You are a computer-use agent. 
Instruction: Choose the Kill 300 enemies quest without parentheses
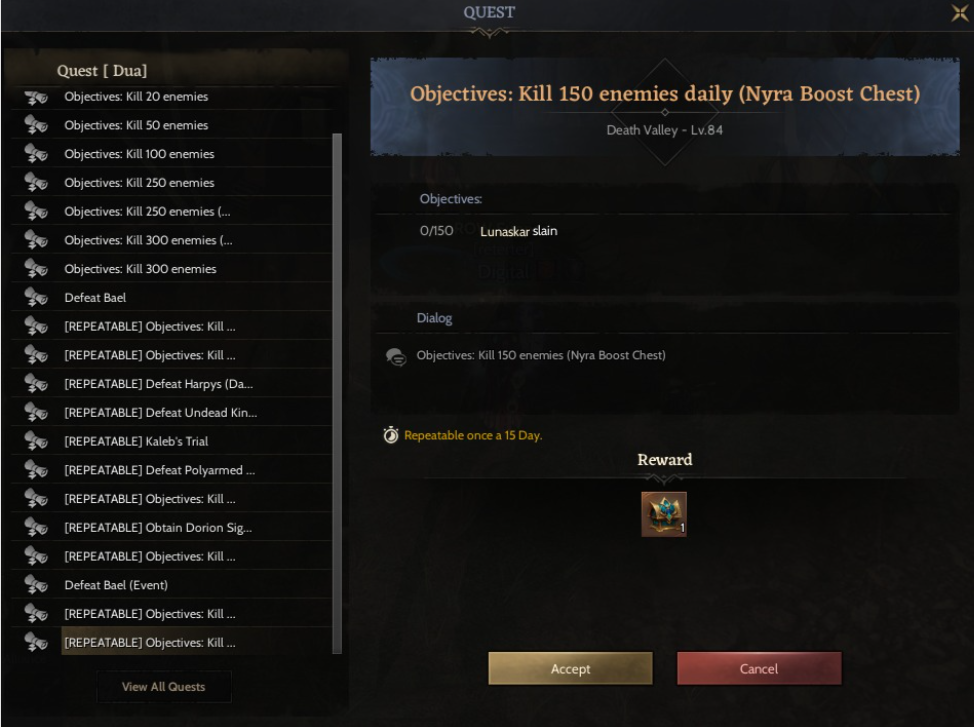[x=171, y=268]
